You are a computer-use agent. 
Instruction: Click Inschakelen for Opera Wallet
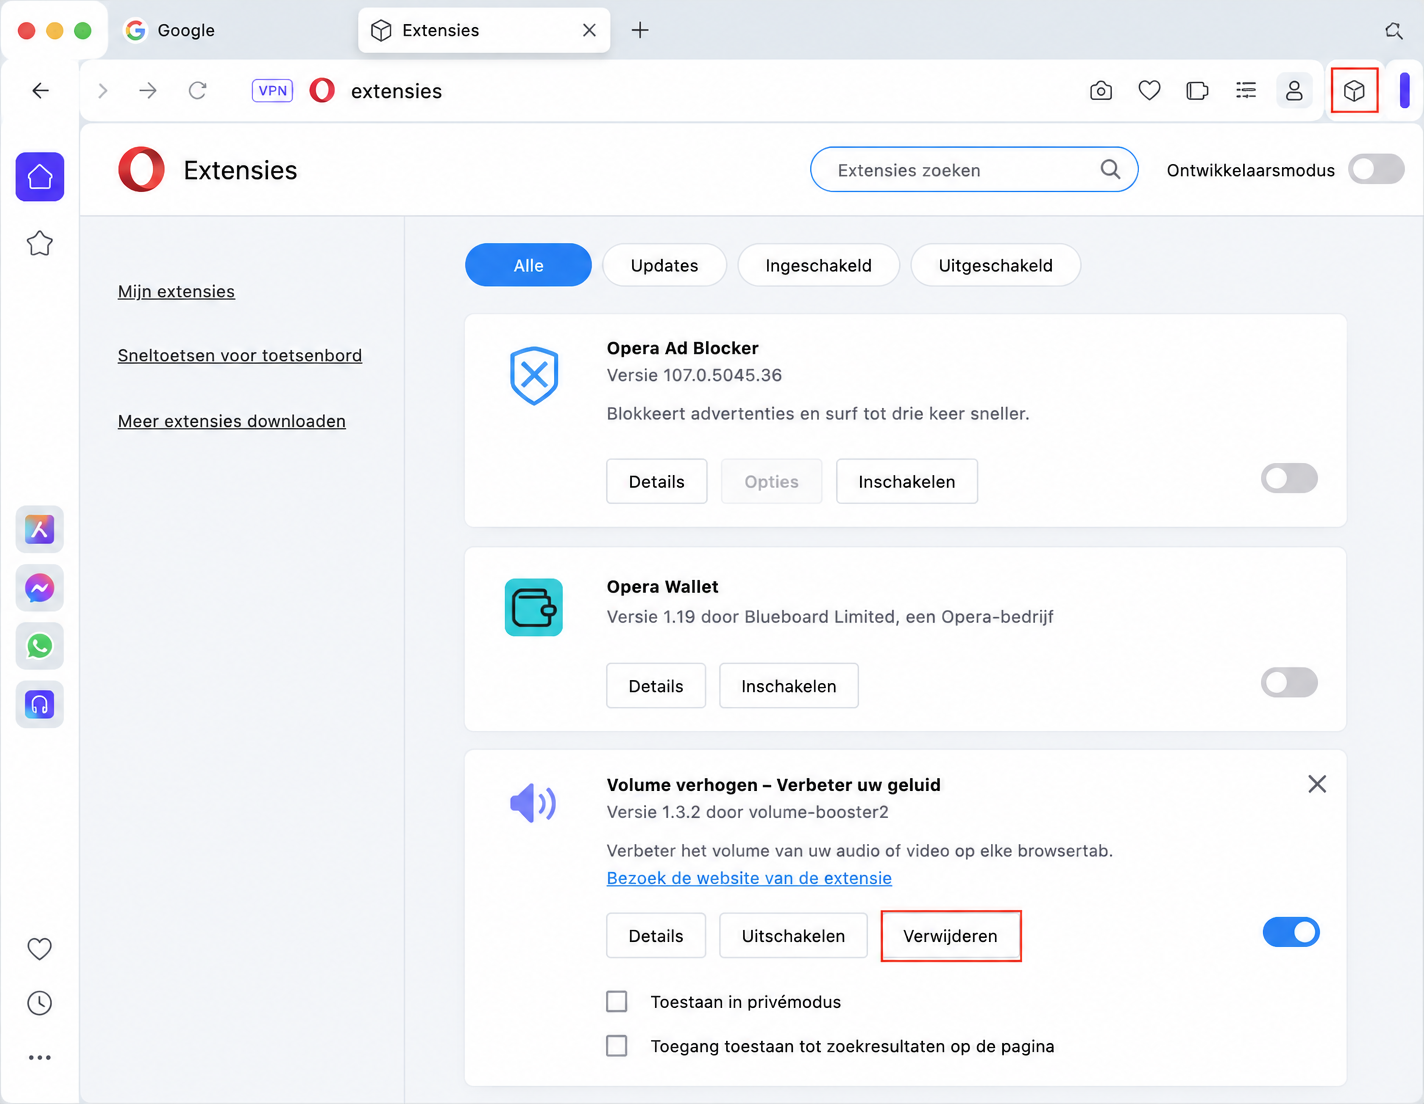pyautogui.click(x=789, y=686)
